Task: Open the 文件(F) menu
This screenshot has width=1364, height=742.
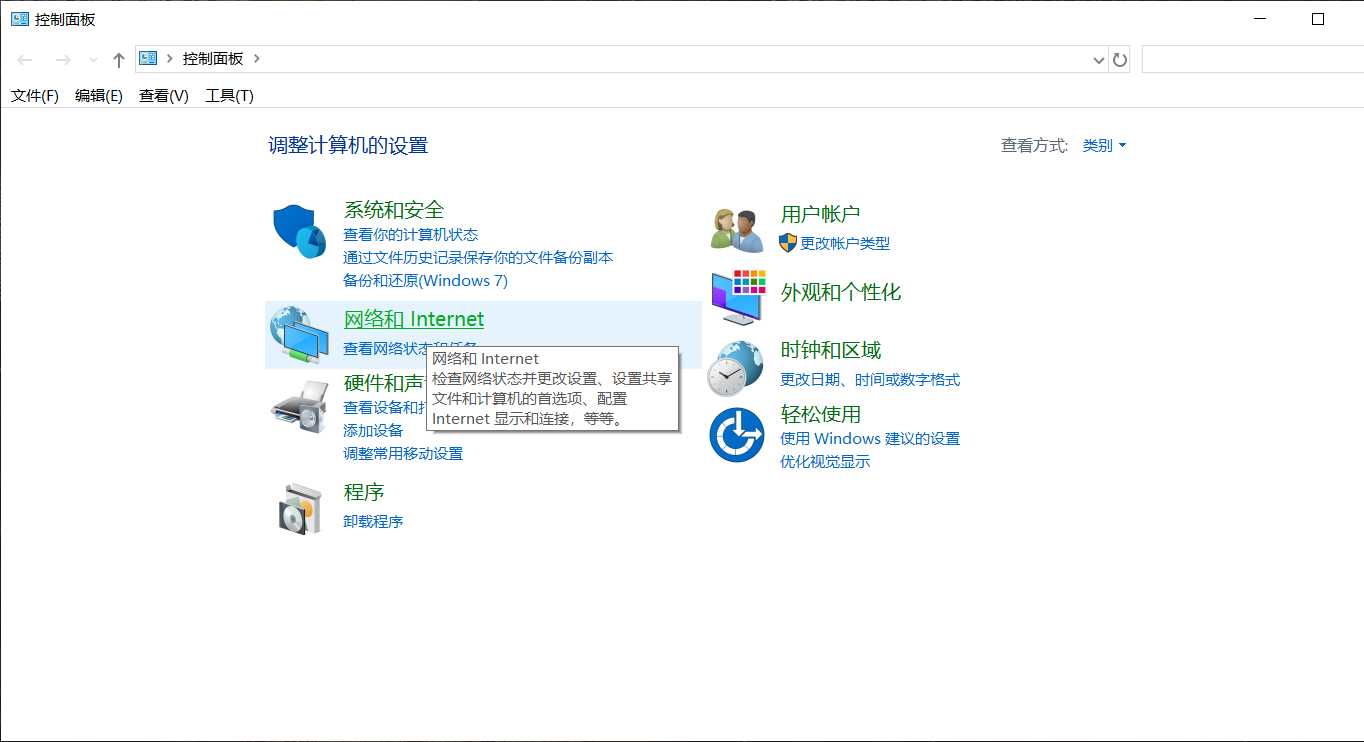Action: [35, 96]
